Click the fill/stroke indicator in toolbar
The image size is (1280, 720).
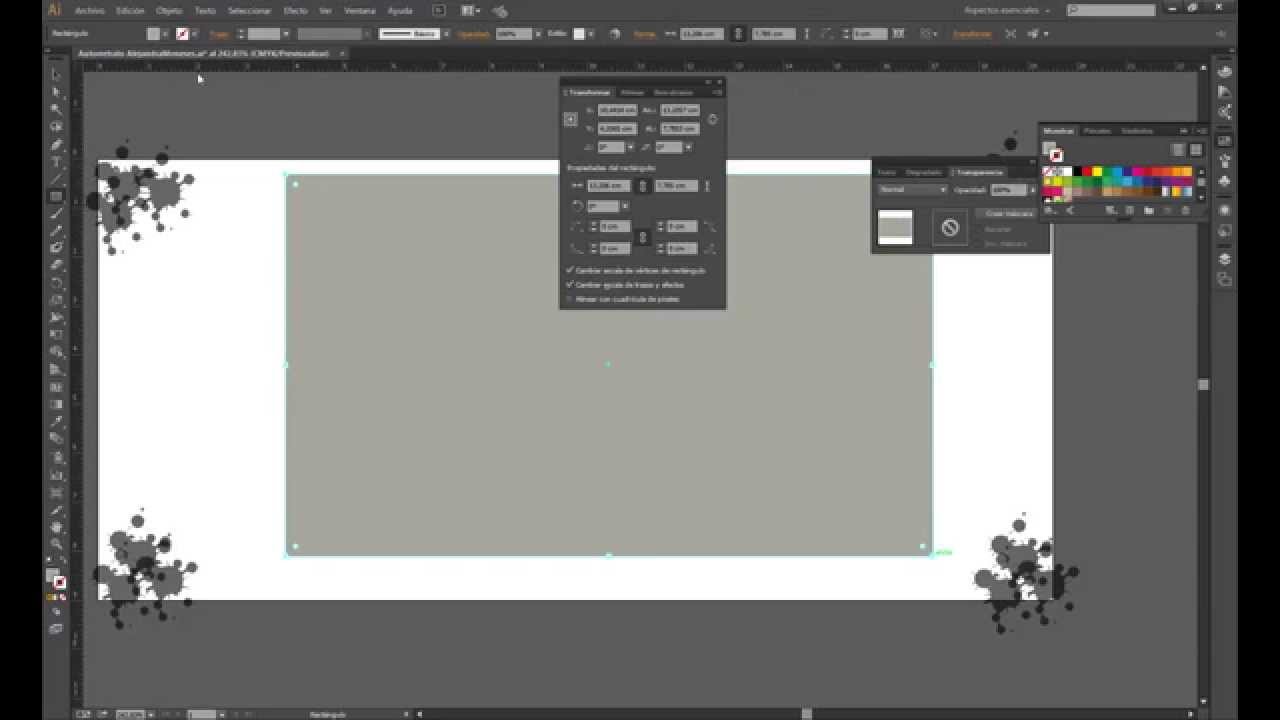(x=55, y=579)
